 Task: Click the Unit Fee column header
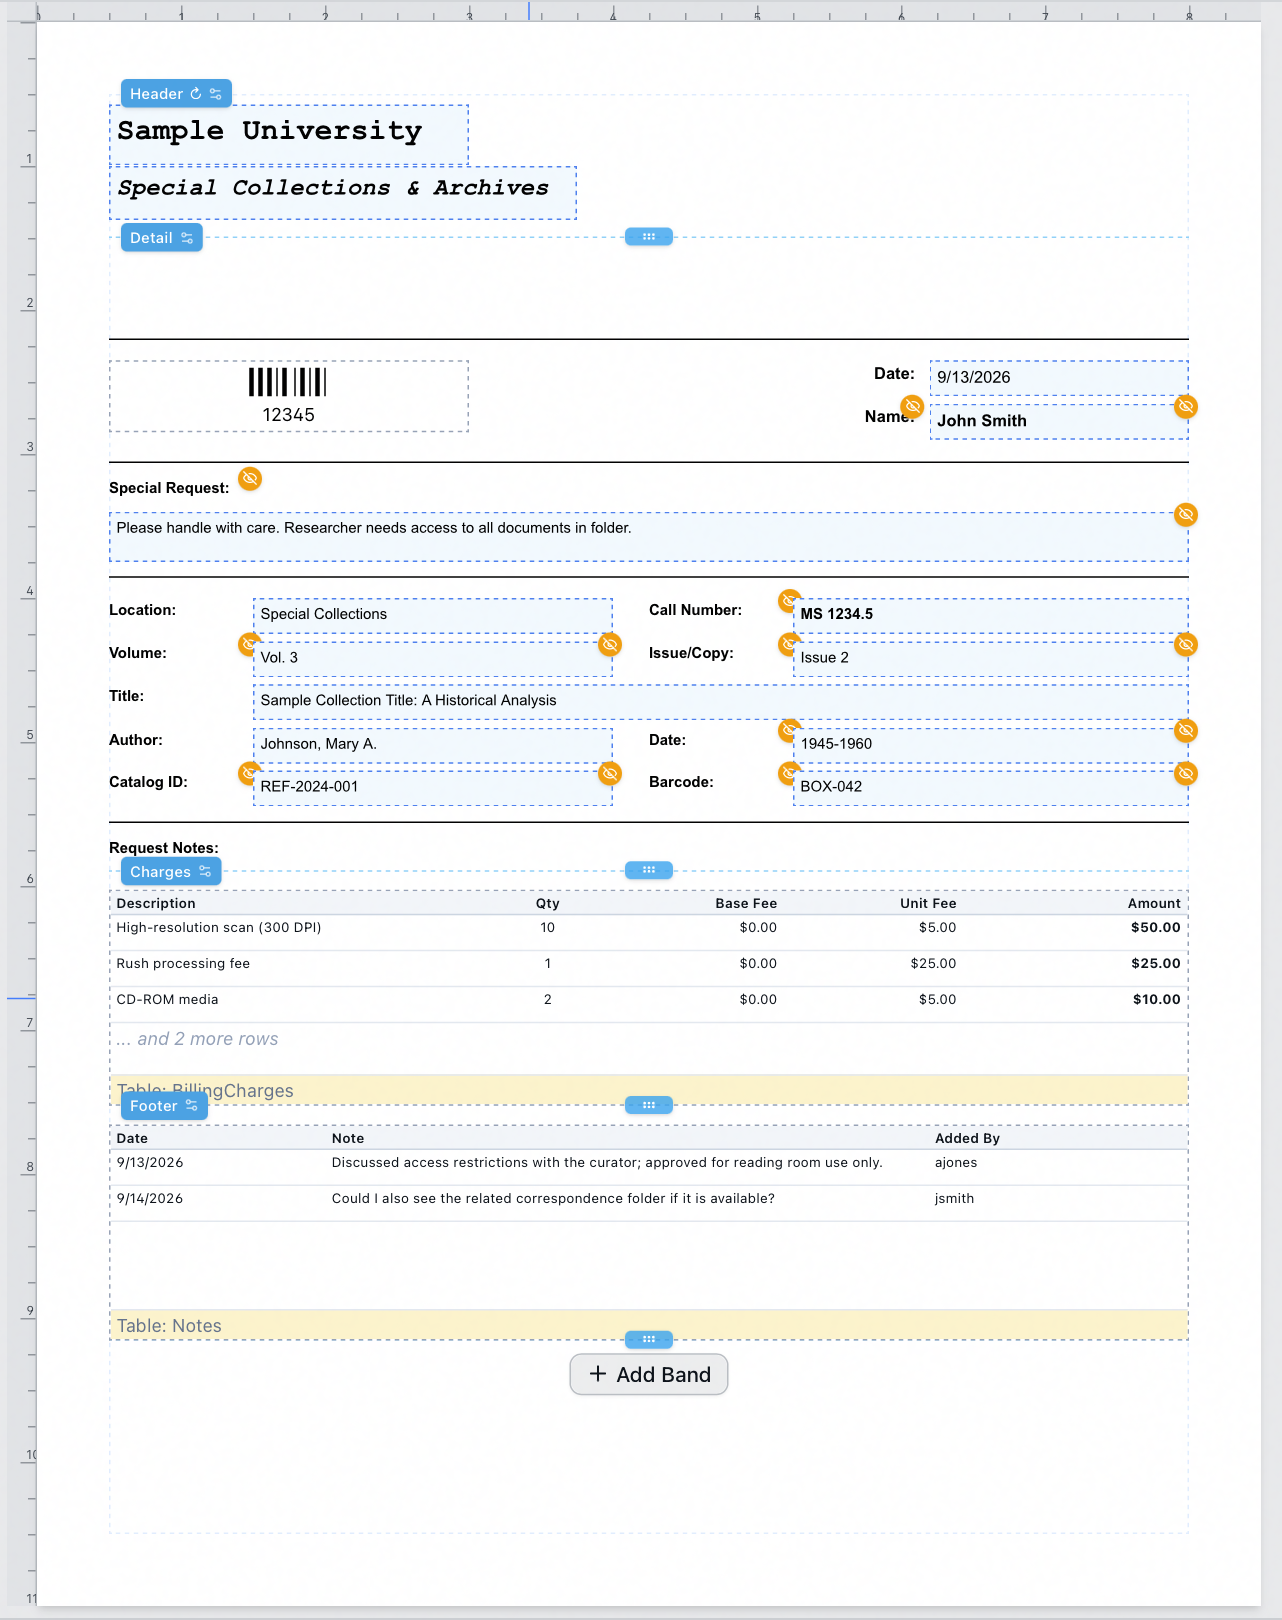(x=928, y=903)
